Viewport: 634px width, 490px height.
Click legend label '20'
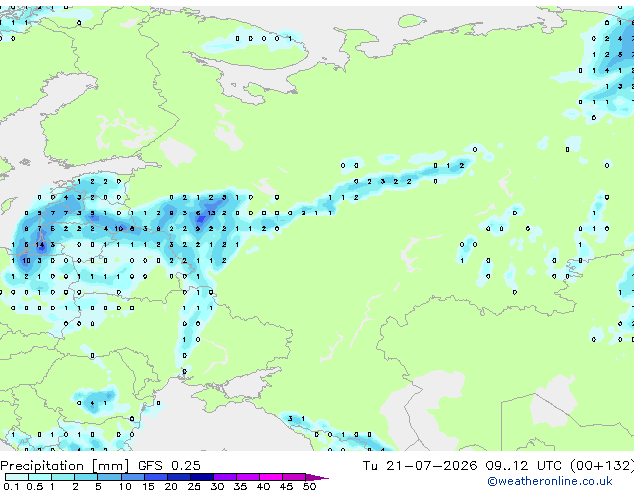(171, 486)
